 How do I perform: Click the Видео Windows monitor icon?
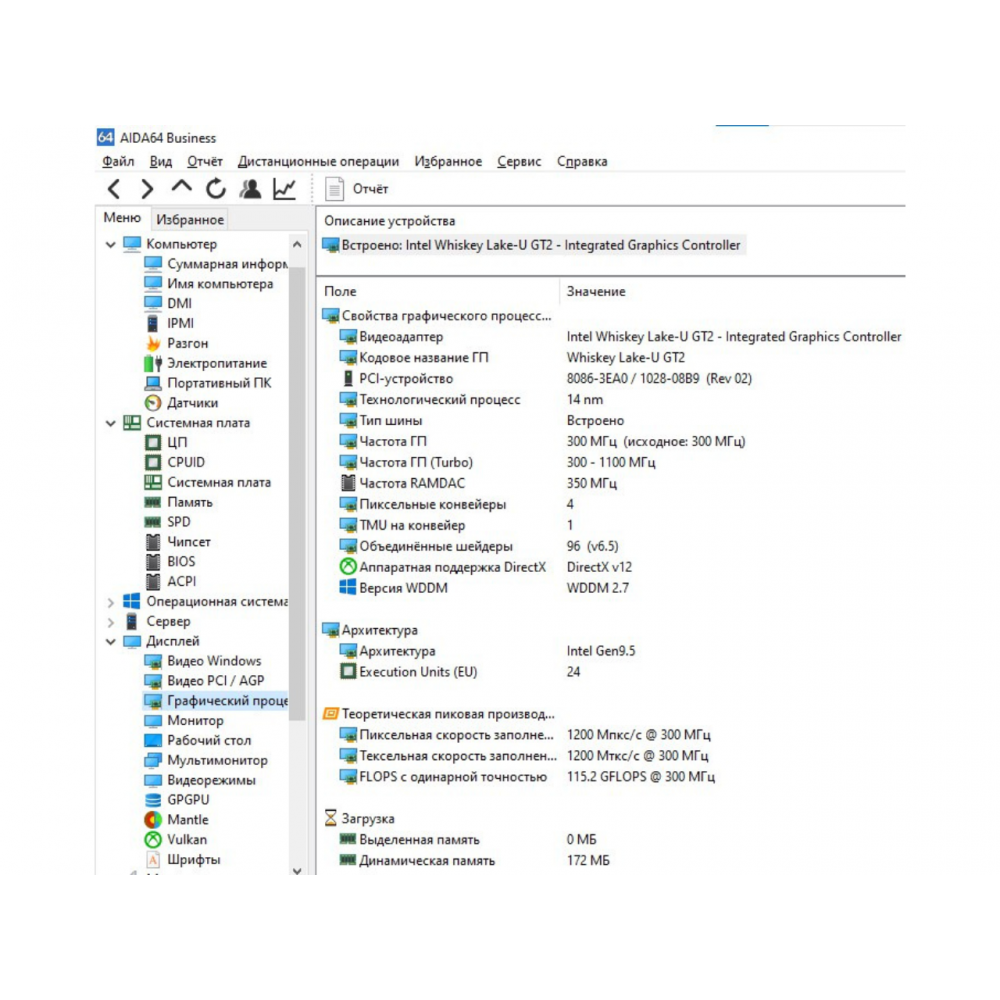(x=153, y=661)
